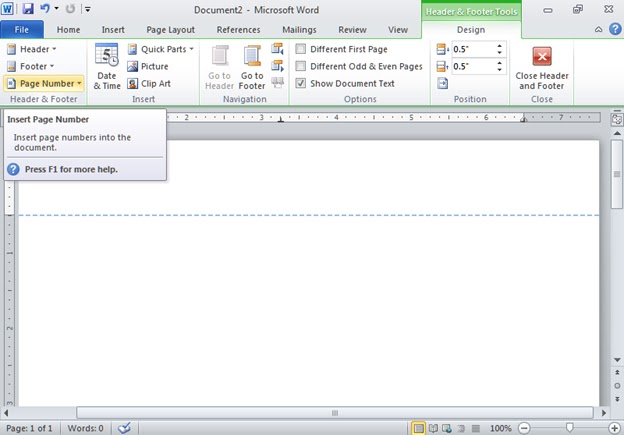The image size is (624, 435).
Task: Open the Customize Quick Access Toolbar arrow
Action: tap(88, 9)
